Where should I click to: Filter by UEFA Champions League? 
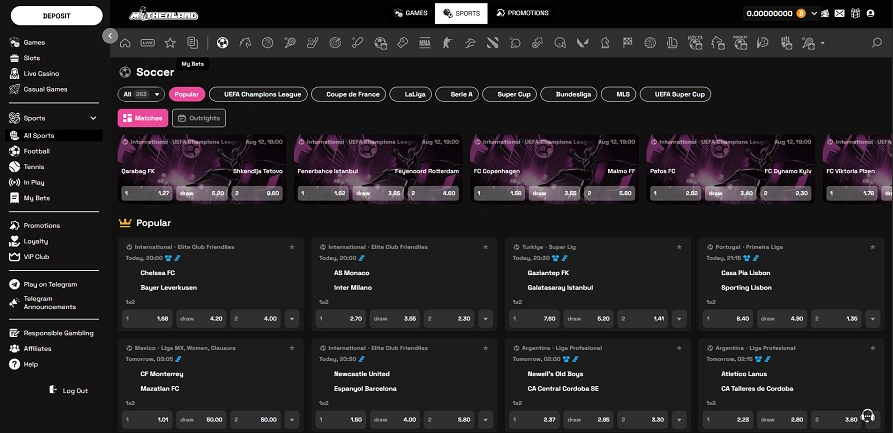point(259,95)
